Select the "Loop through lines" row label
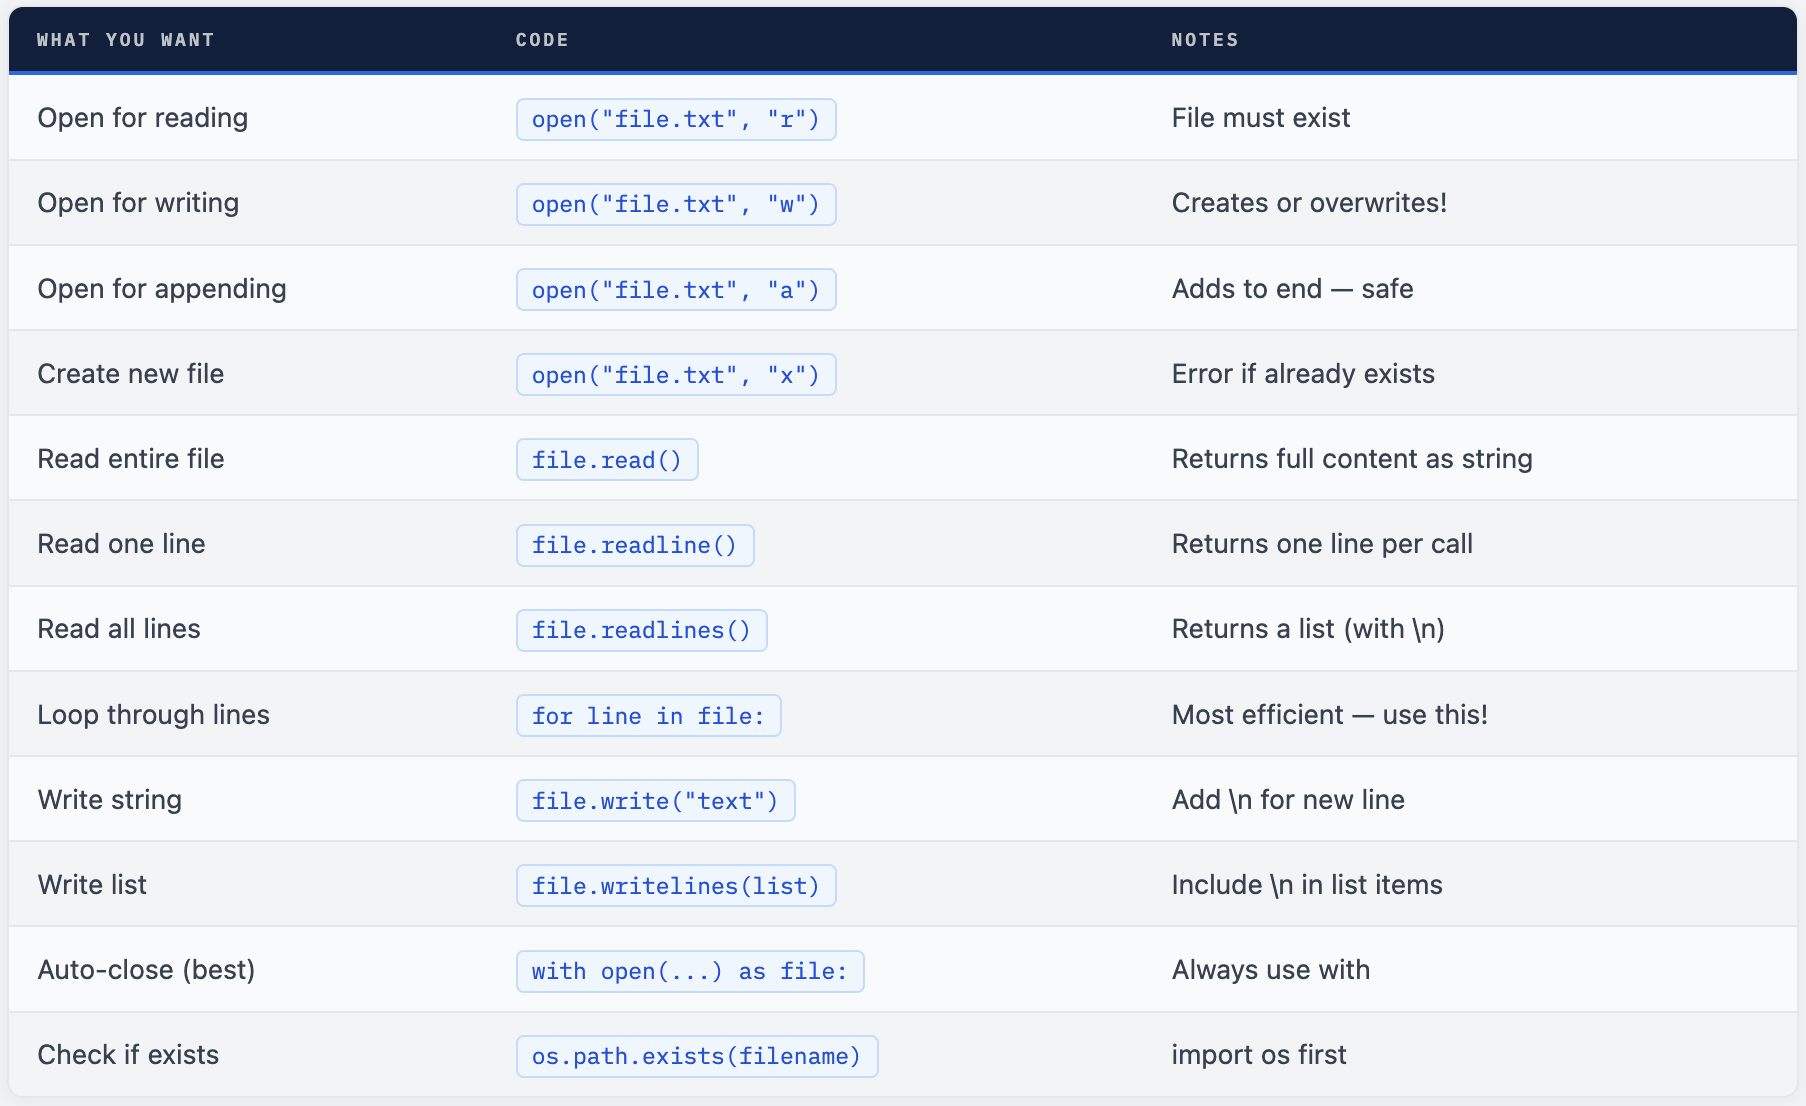The width and height of the screenshot is (1806, 1106). (154, 715)
